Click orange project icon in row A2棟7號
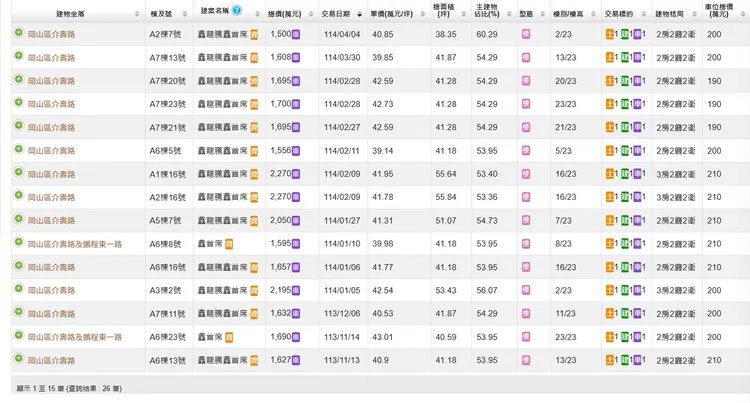The height and width of the screenshot is (403, 750). (254, 34)
